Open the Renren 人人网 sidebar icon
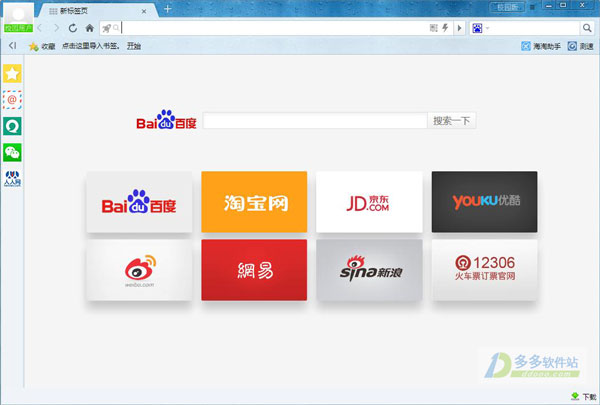 click(x=12, y=178)
